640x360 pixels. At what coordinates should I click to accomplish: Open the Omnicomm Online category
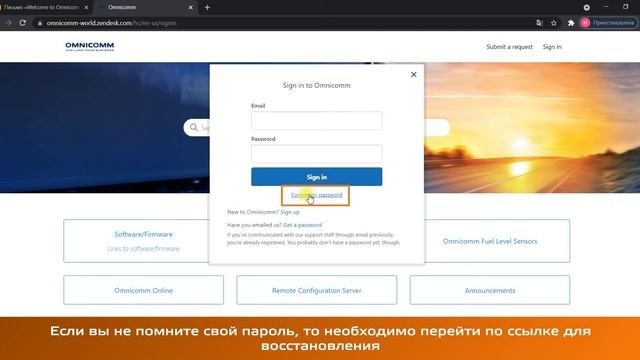tap(143, 290)
